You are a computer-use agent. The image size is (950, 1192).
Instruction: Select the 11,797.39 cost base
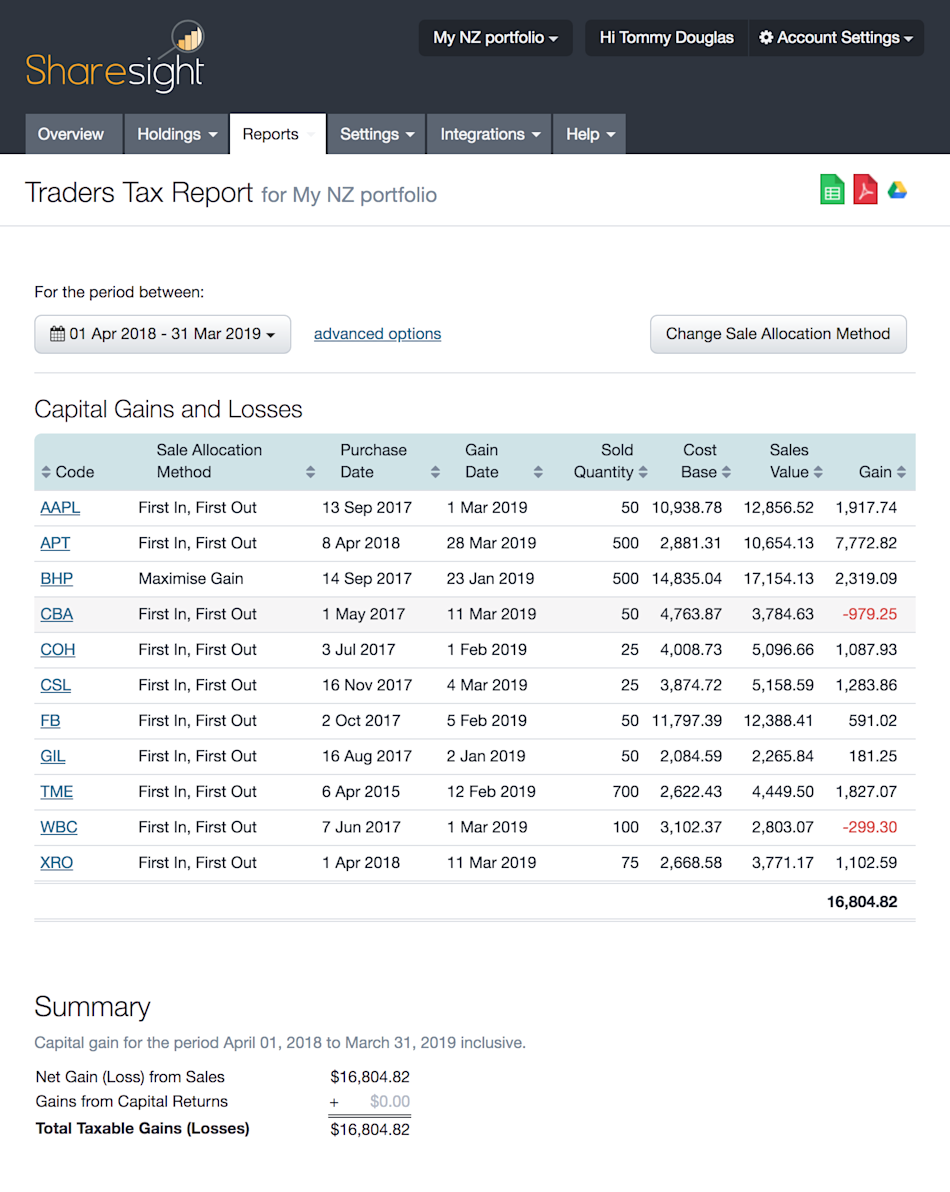(687, 720)
